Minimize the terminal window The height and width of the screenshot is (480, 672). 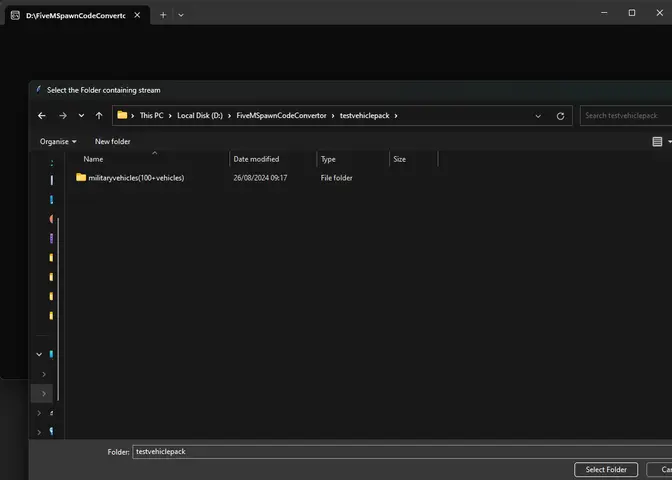coord(604,13)
